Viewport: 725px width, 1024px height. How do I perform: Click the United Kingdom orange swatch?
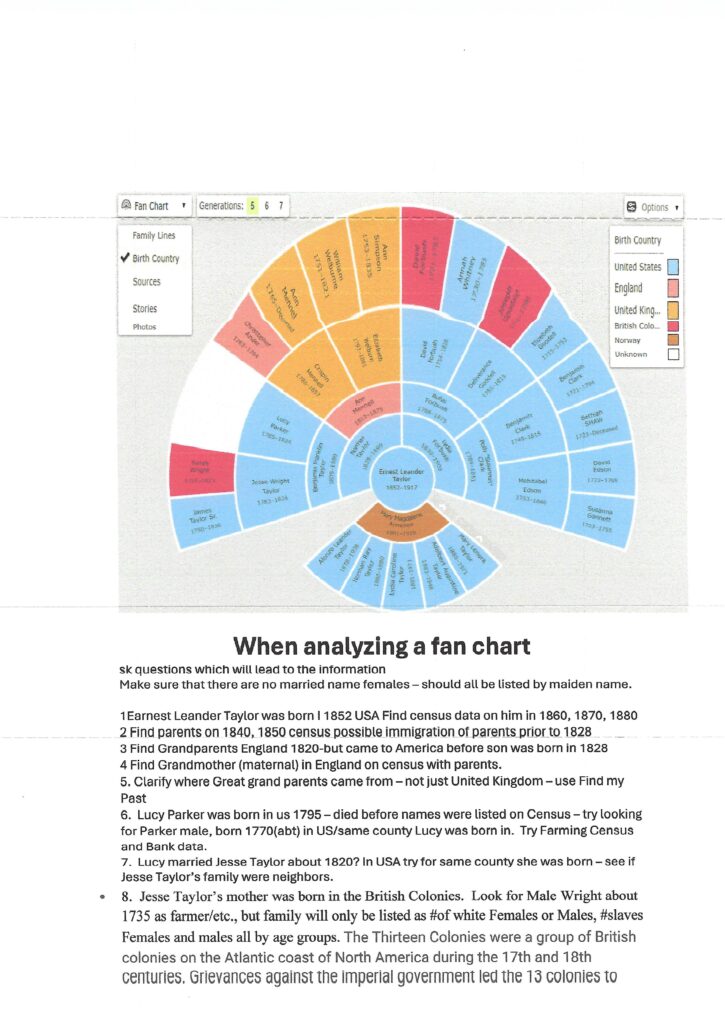[673, 310]
